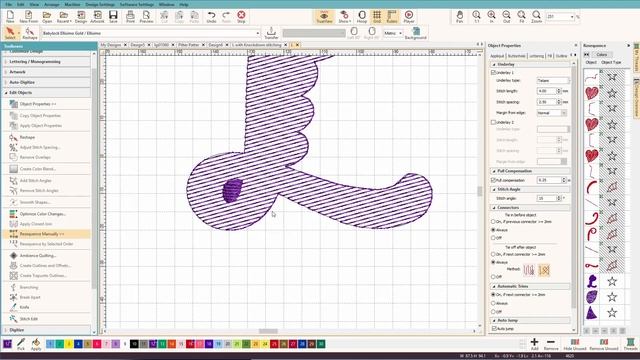This screenshot has height=360, width=640.
Task: Toggle the Rulers icon
Action: 392,17
